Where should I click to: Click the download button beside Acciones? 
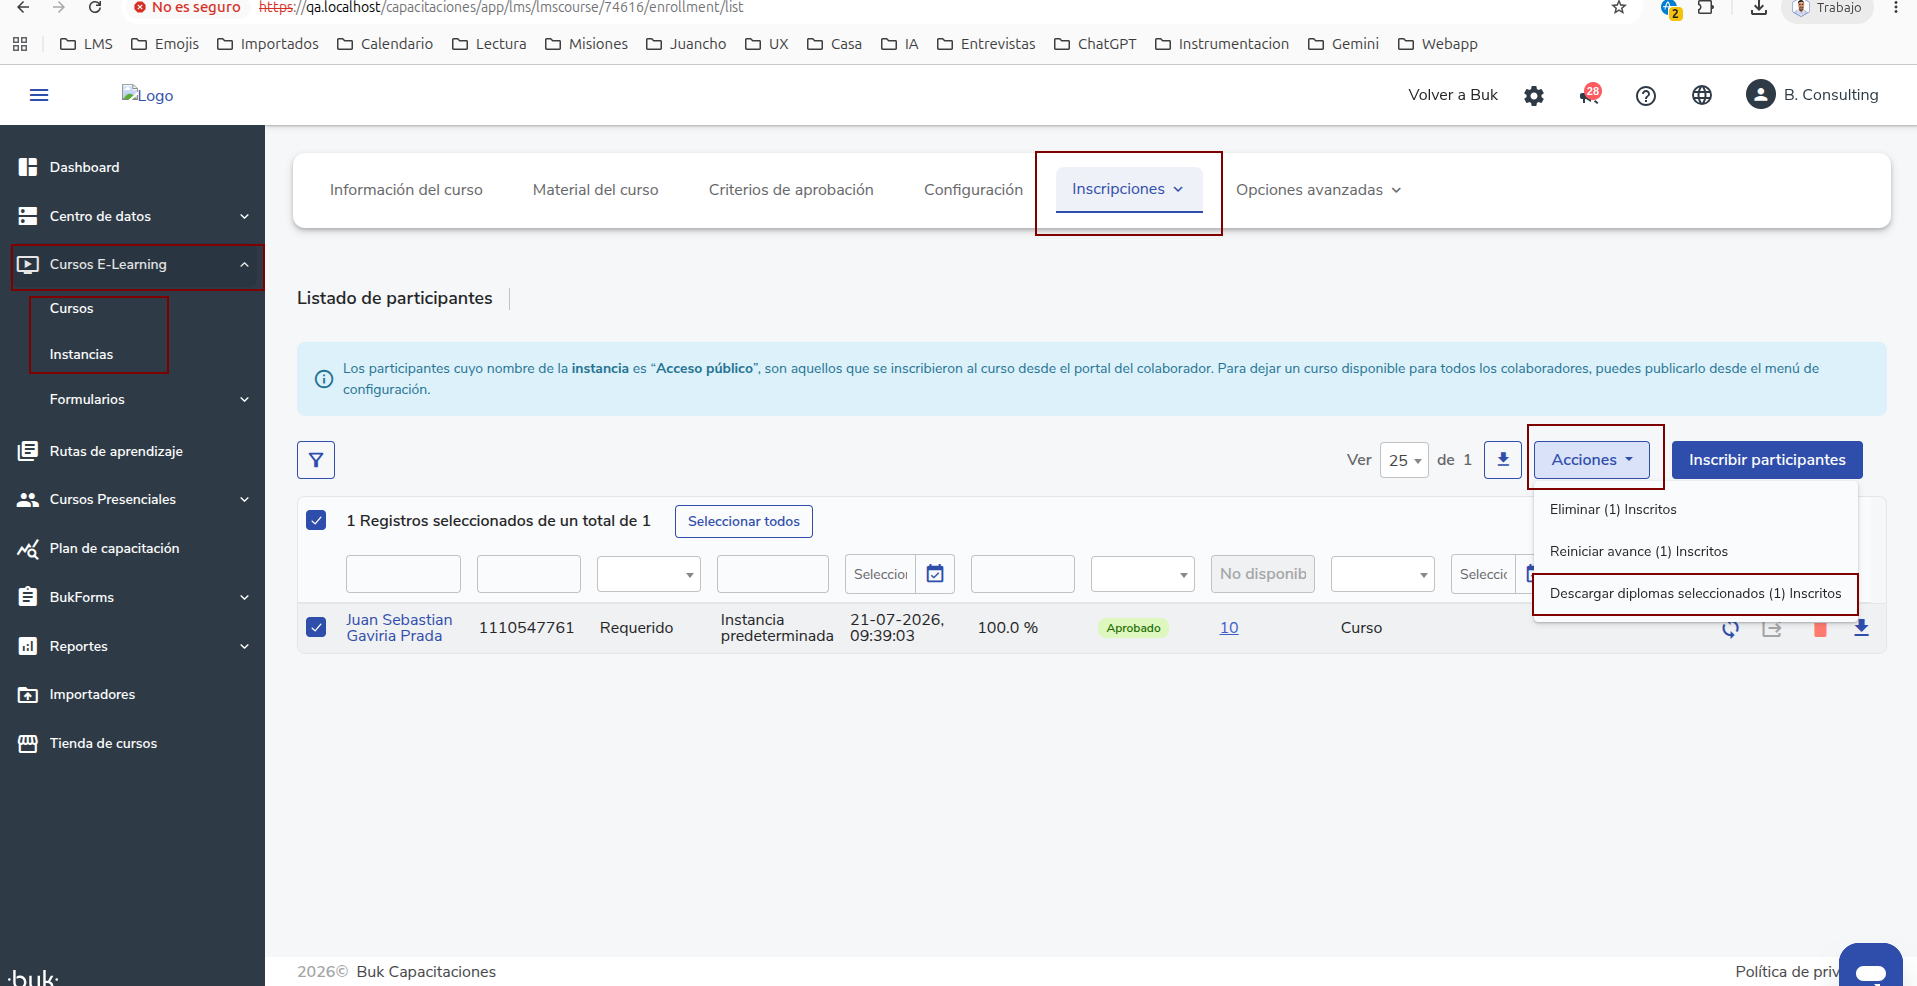click(1503, 460)
